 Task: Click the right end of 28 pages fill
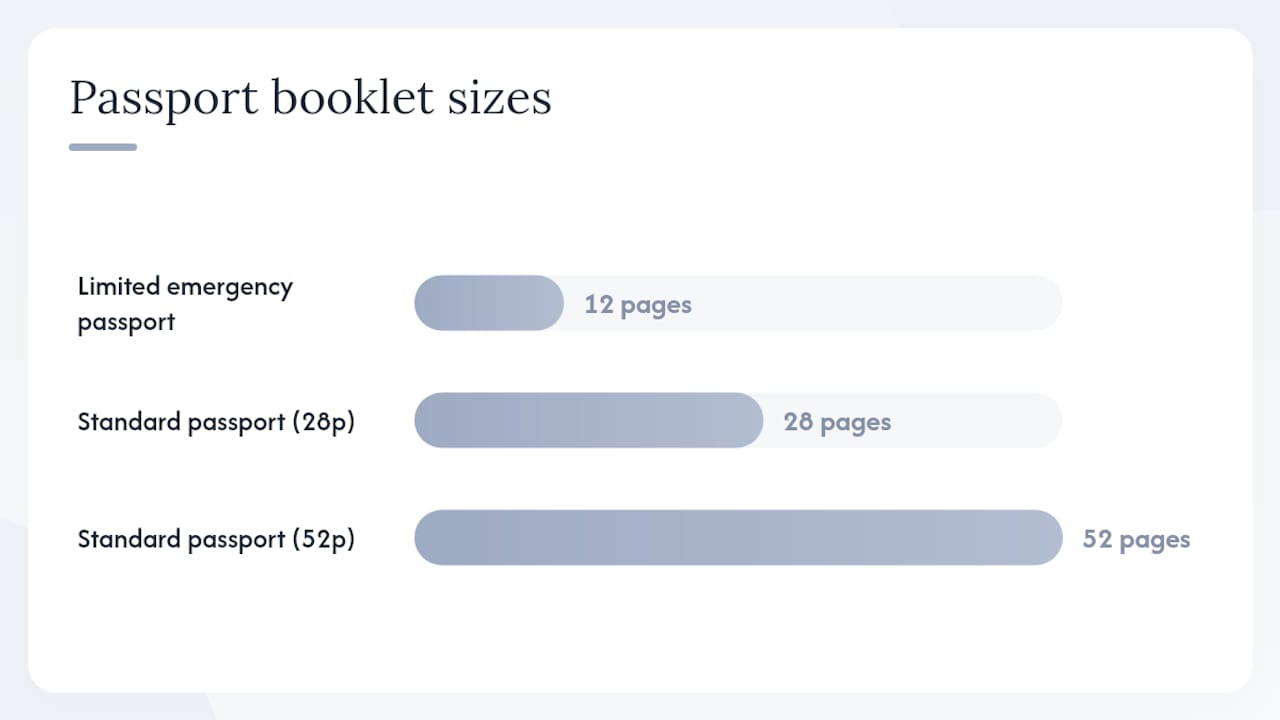click(750, 420)
